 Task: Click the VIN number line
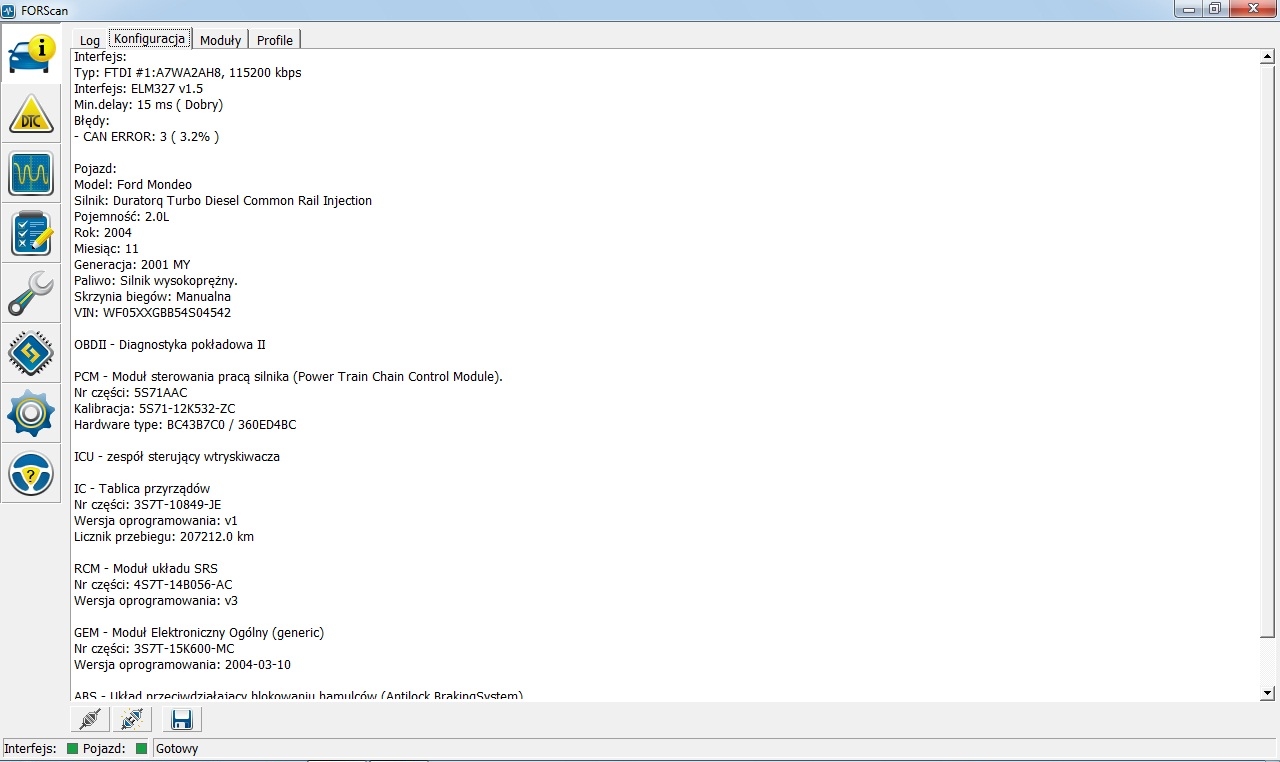click(152, 313)
